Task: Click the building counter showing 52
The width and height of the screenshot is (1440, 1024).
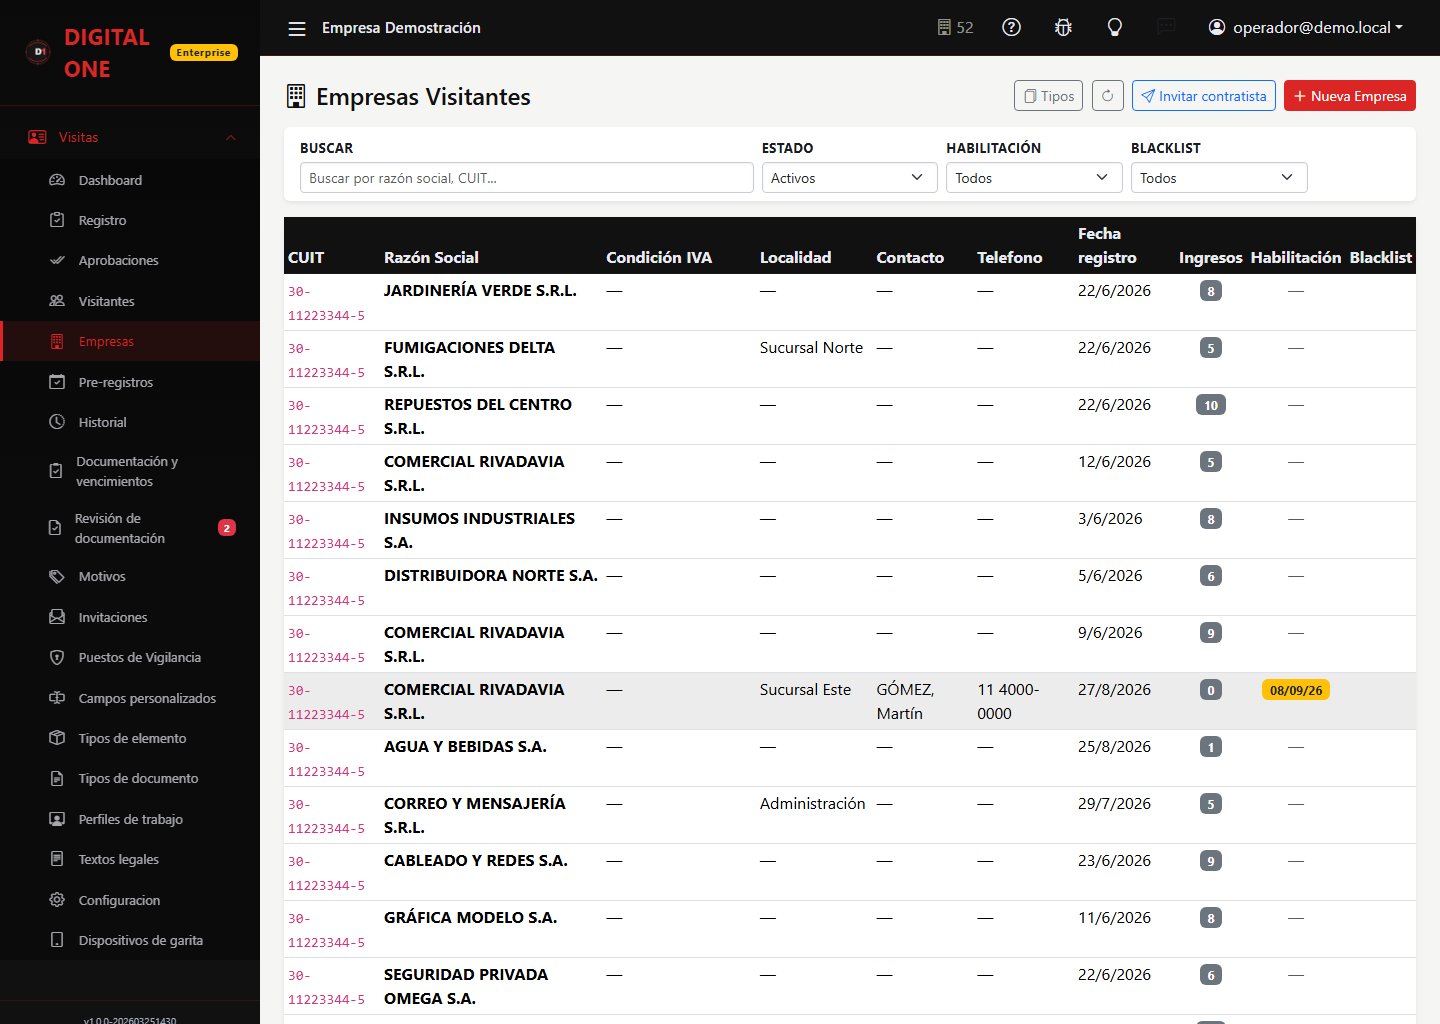Action: tap(955, 28)
